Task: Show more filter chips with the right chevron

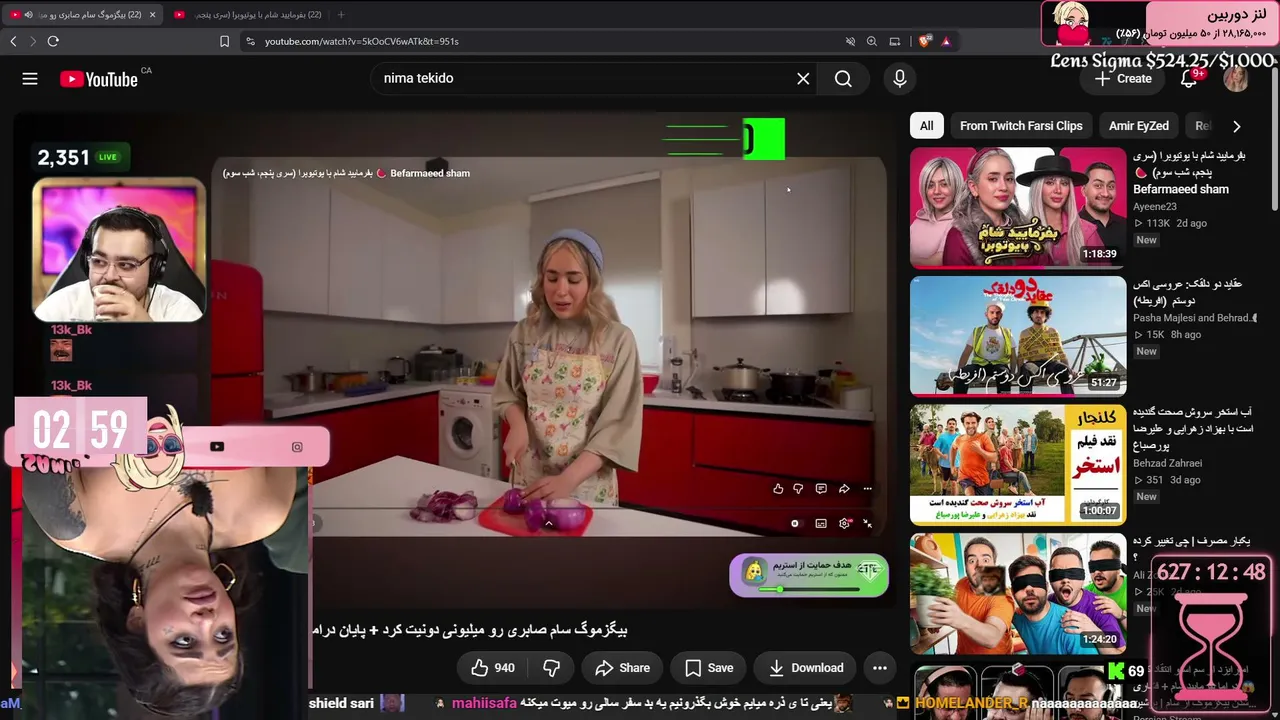Action: (x=1236, y=126)
